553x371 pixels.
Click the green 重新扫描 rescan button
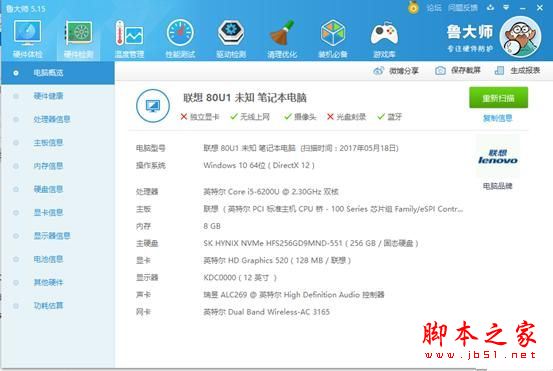[498, 98]
